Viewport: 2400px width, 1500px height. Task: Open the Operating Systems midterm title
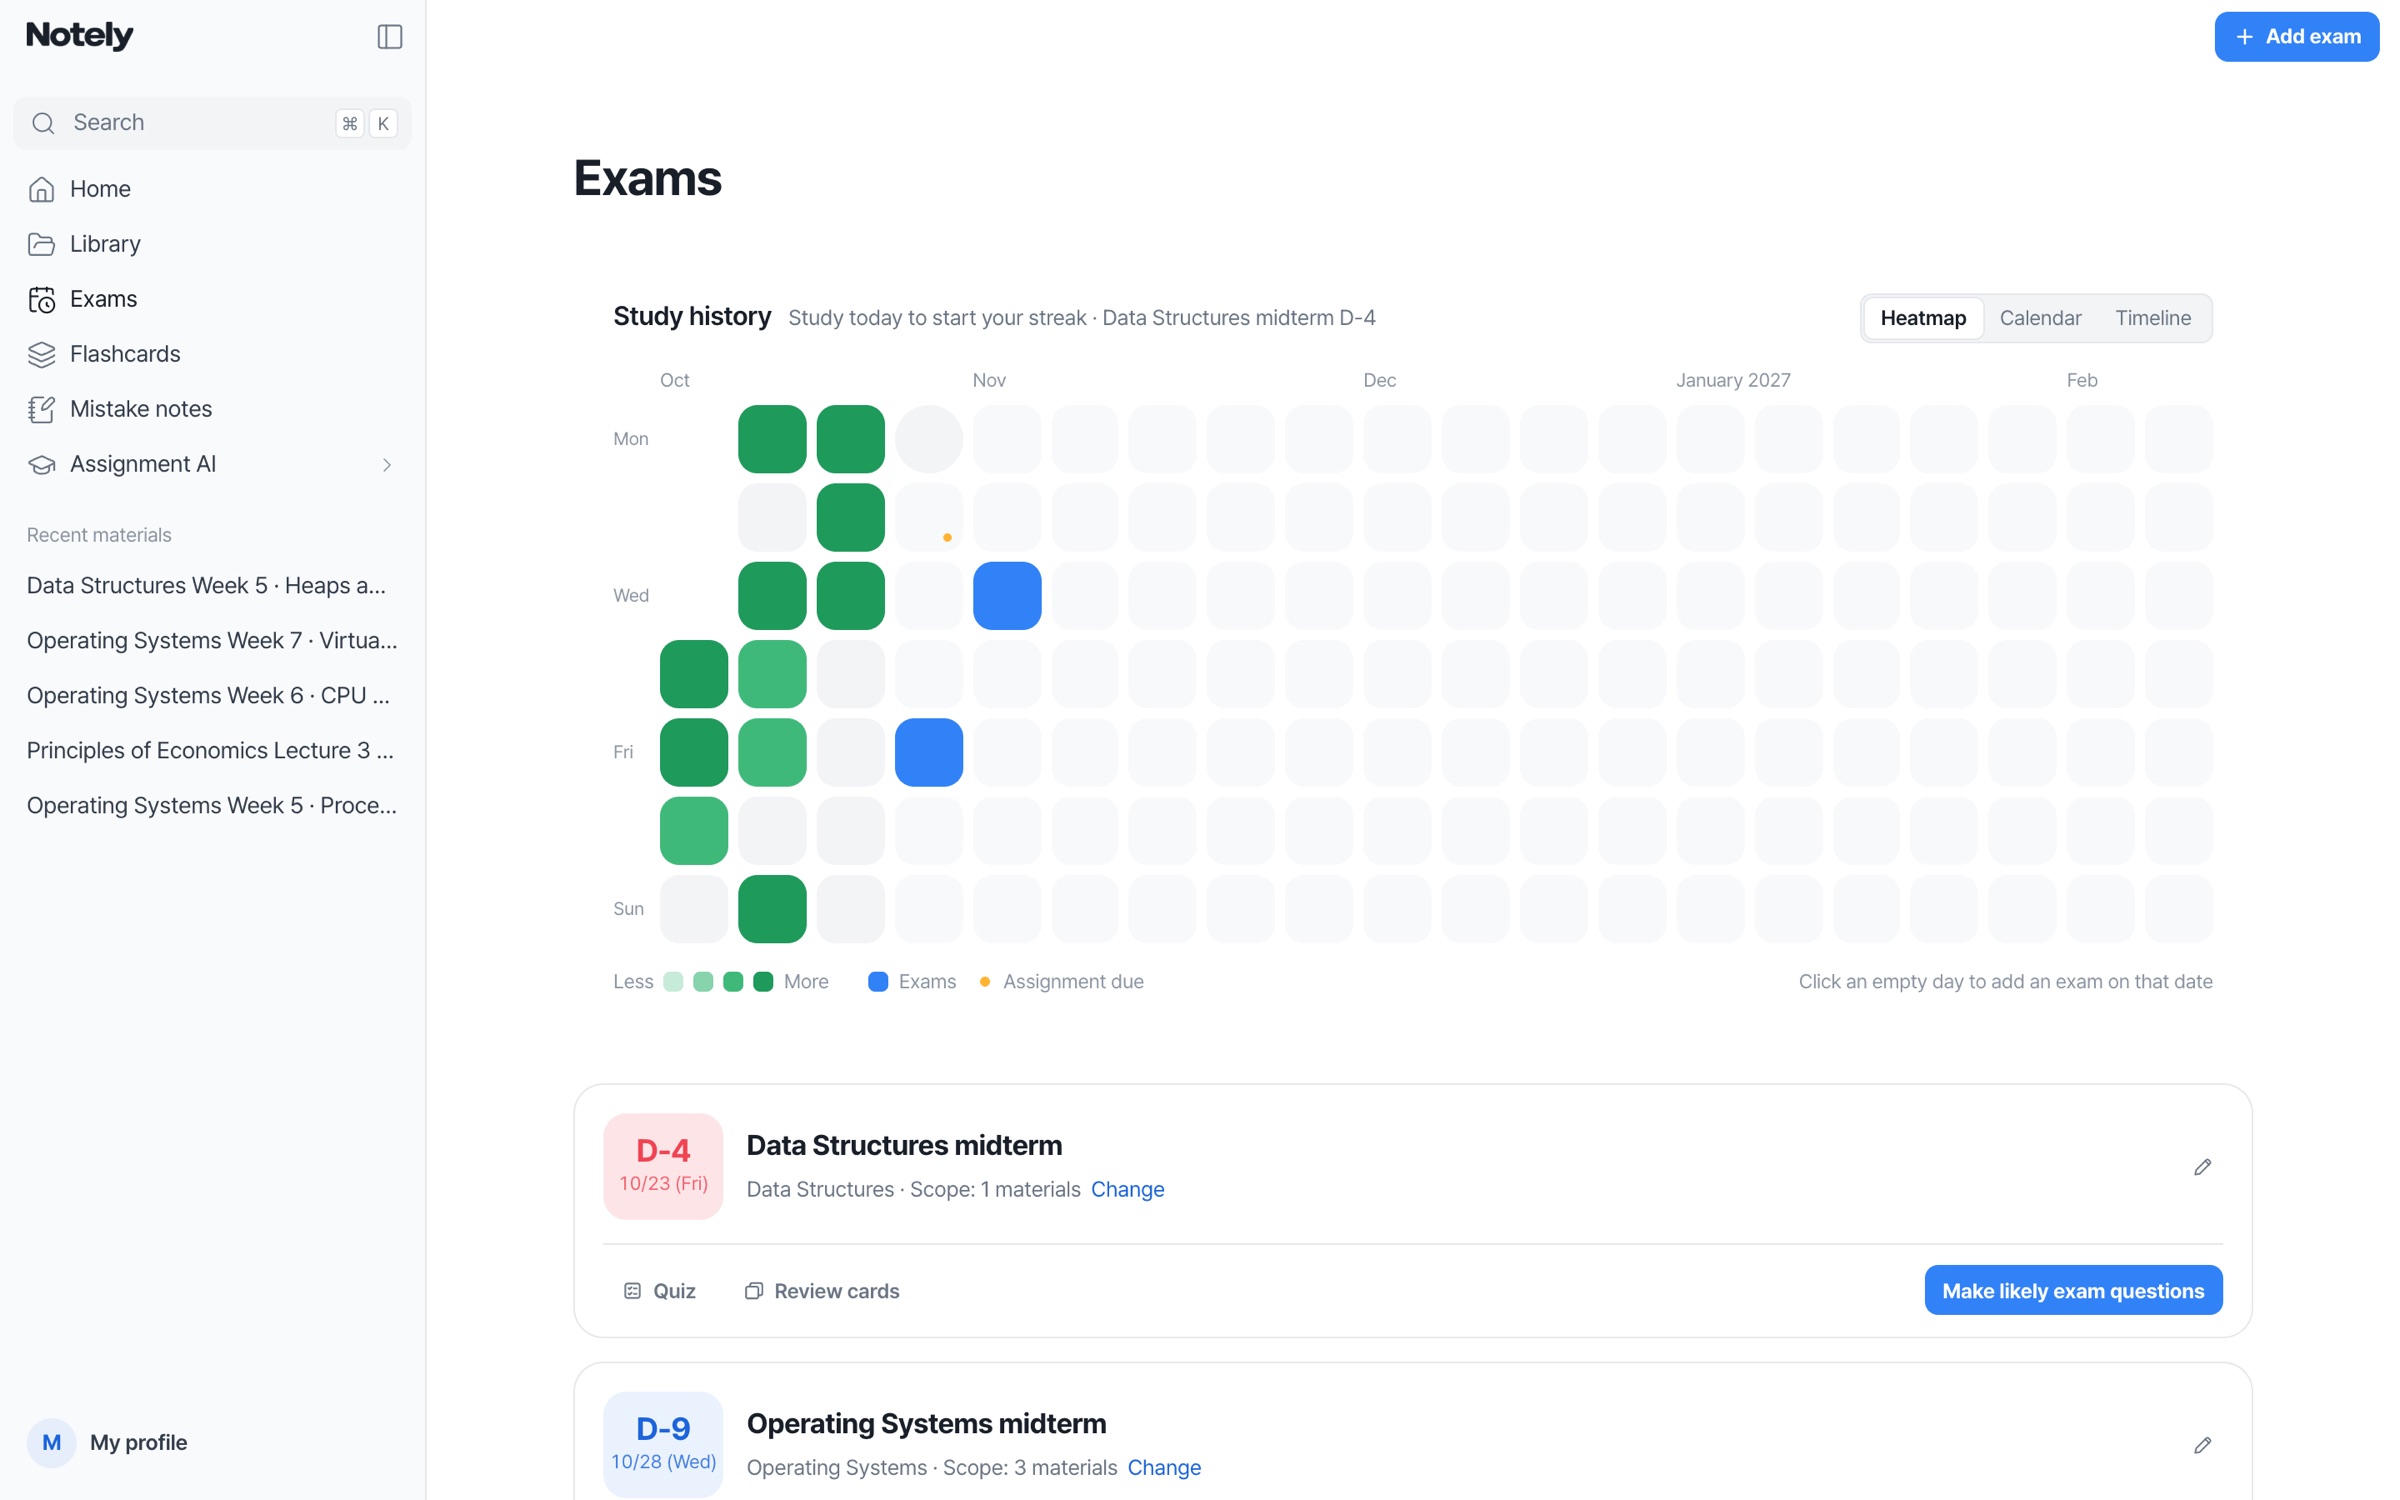[x=926, y=1424]
